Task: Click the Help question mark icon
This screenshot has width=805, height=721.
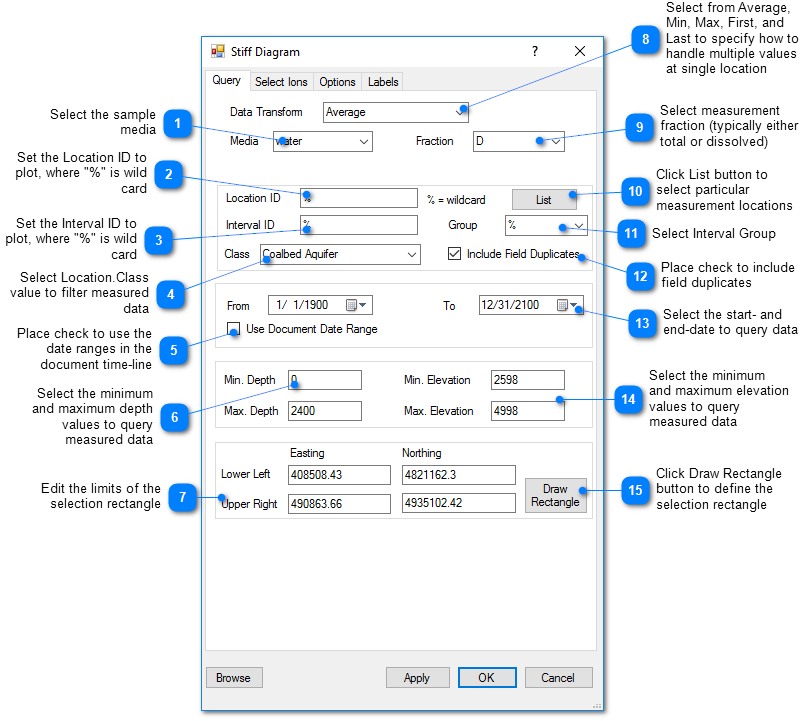Action: pos(534,51)
